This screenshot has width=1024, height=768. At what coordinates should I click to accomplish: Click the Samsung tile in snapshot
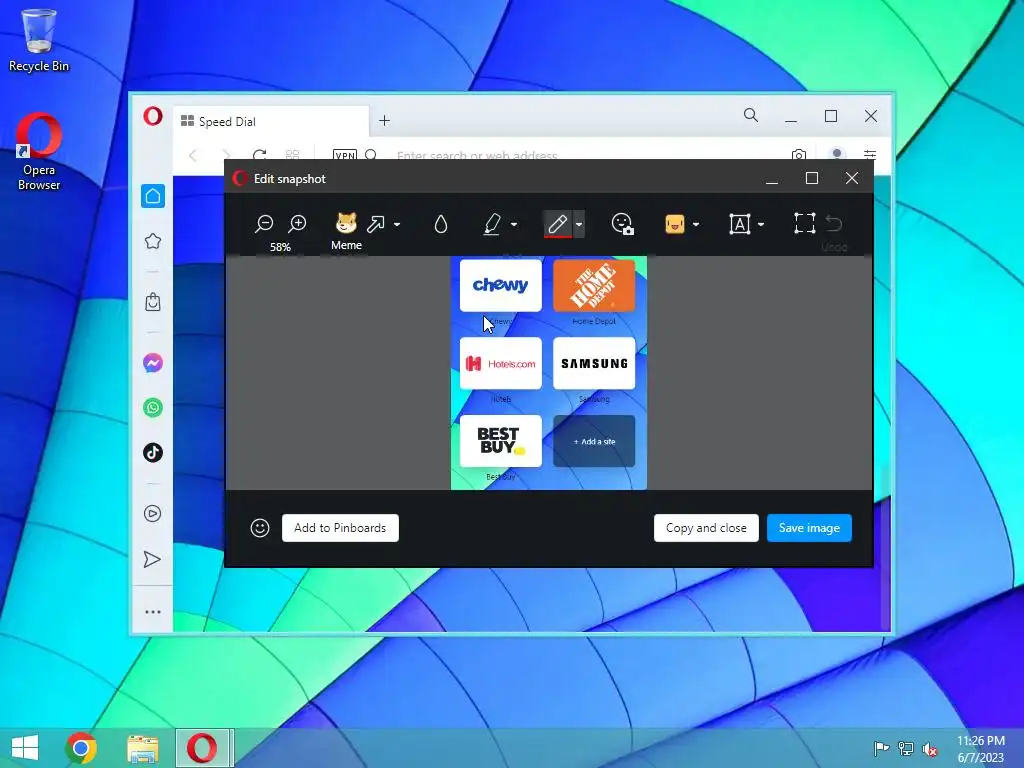[594, 363]
